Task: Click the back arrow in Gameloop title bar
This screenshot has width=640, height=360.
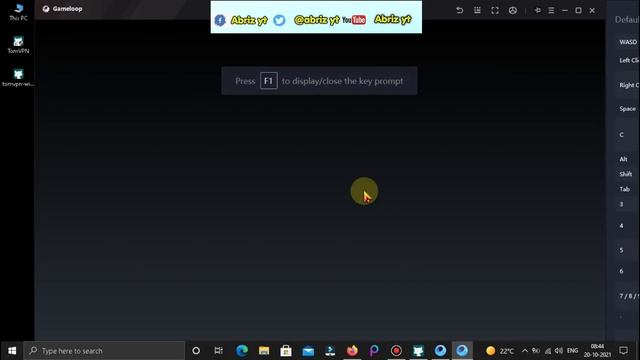Action: [x=460, y=10]
